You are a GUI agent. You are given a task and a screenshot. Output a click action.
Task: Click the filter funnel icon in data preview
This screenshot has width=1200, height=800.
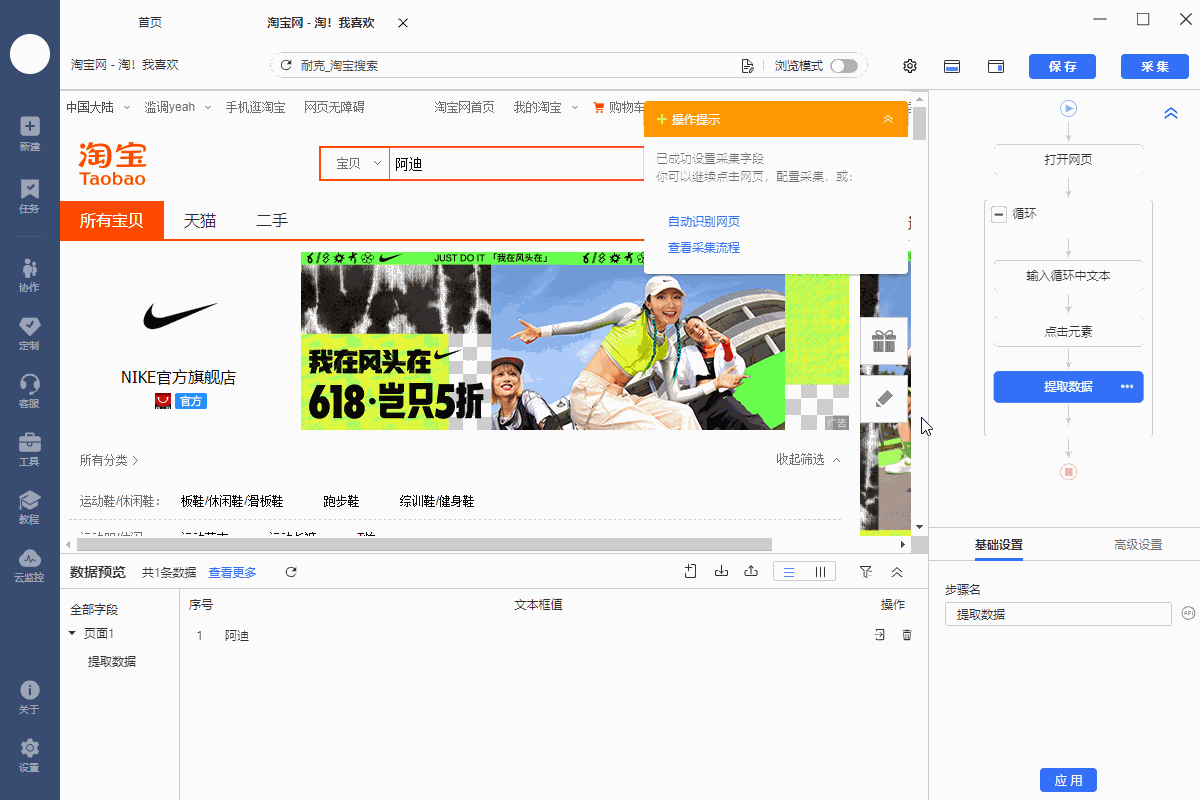click(x=866, y=572)
